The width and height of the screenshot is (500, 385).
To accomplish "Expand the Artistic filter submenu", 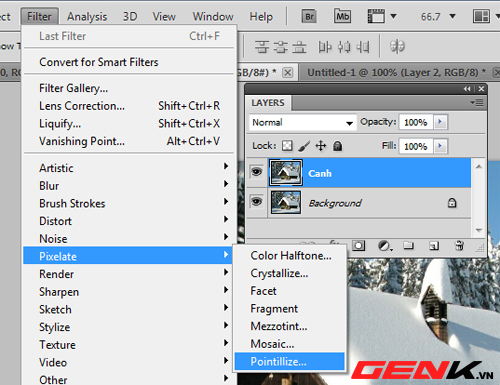I will (127, 168).
